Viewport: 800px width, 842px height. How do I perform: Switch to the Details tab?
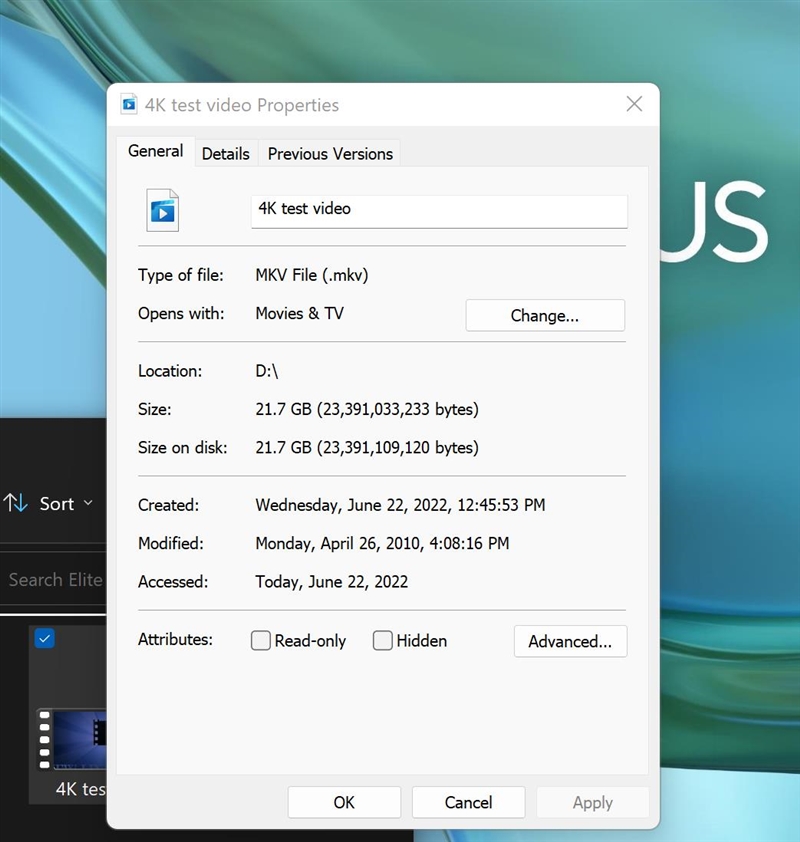click(226, 154)
